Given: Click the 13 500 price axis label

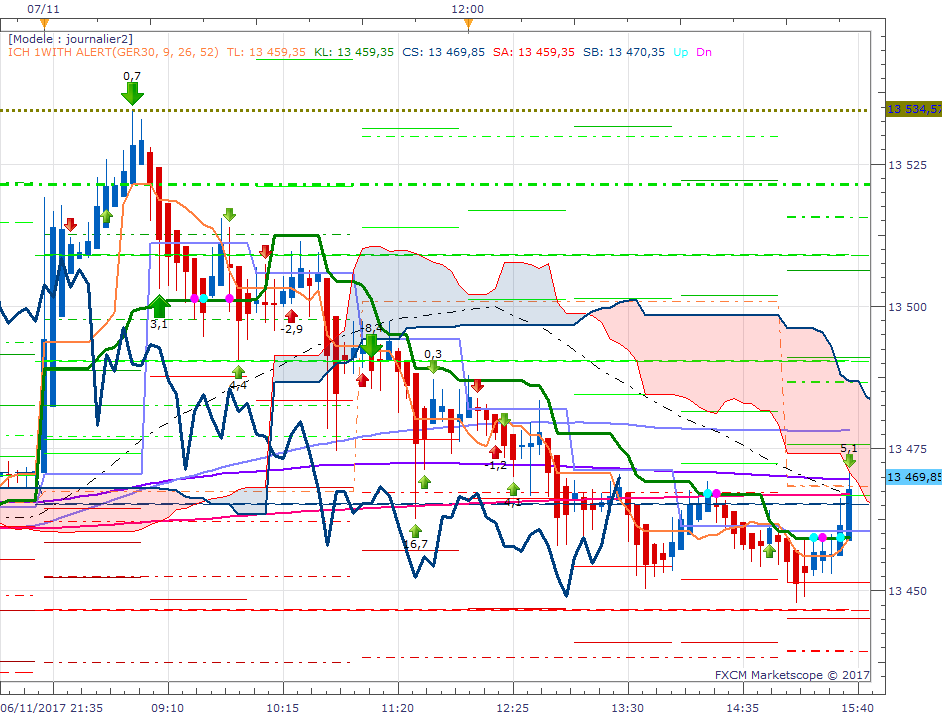Looking at the screenshot, I should coord(907,307).
